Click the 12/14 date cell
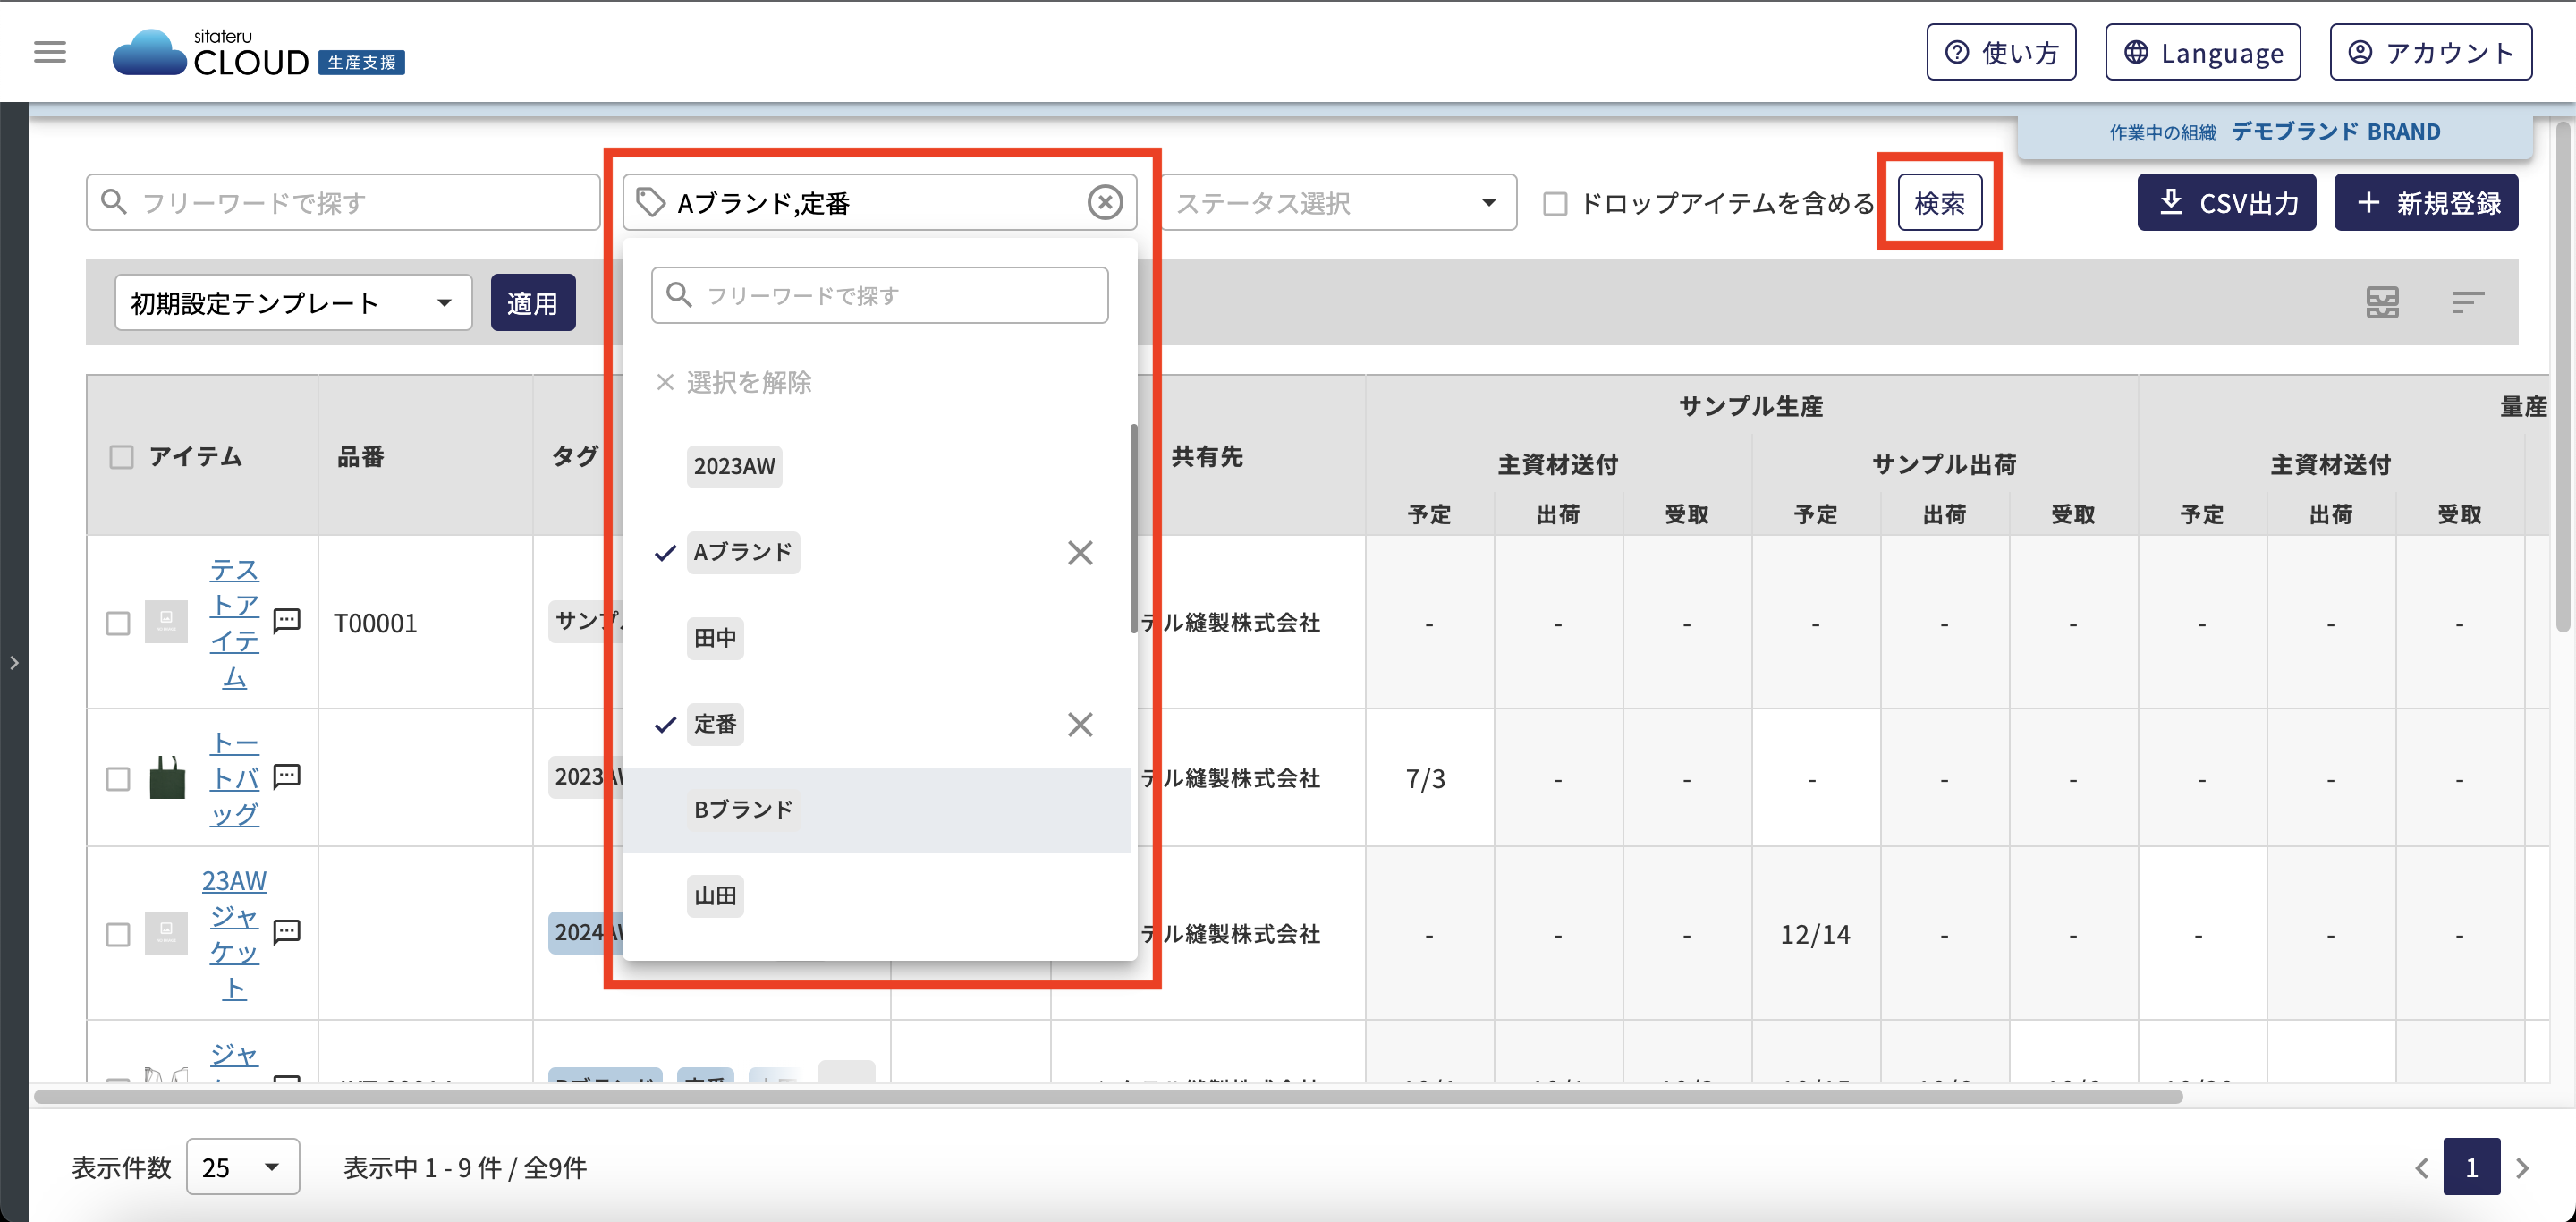 1815,934
